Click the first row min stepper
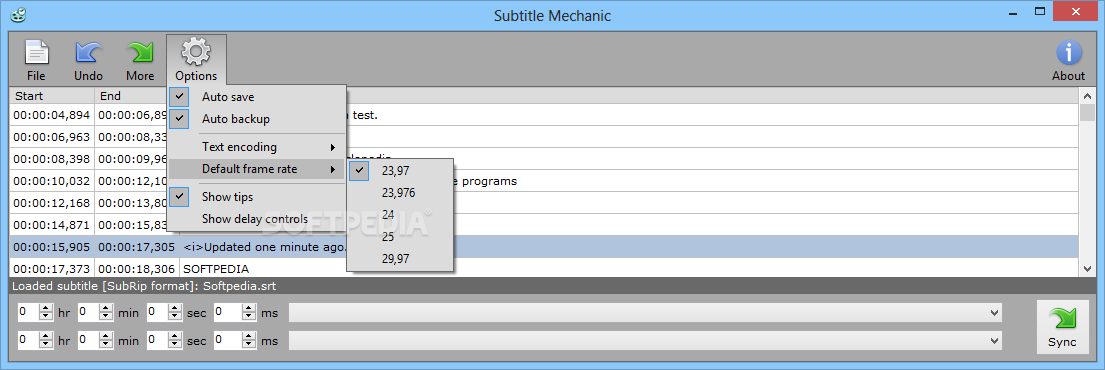This screenshot has height=370, width=1105. (106, 312)
